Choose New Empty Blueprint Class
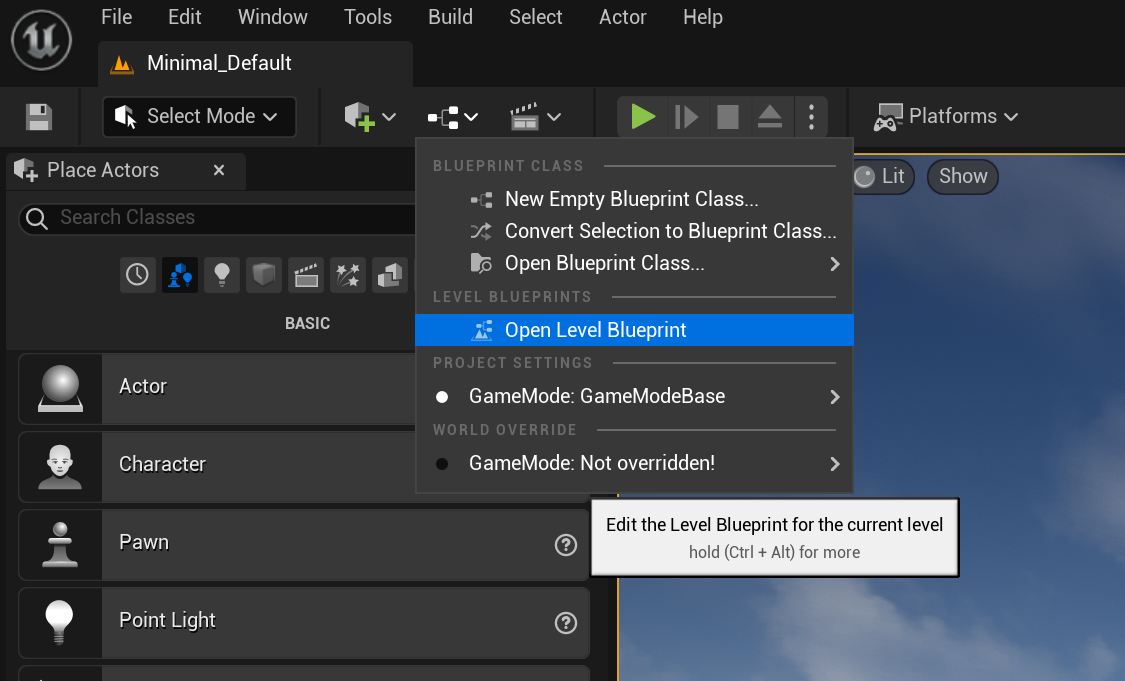This screenshot has height=681, width=1125. (x=634, y=199)
